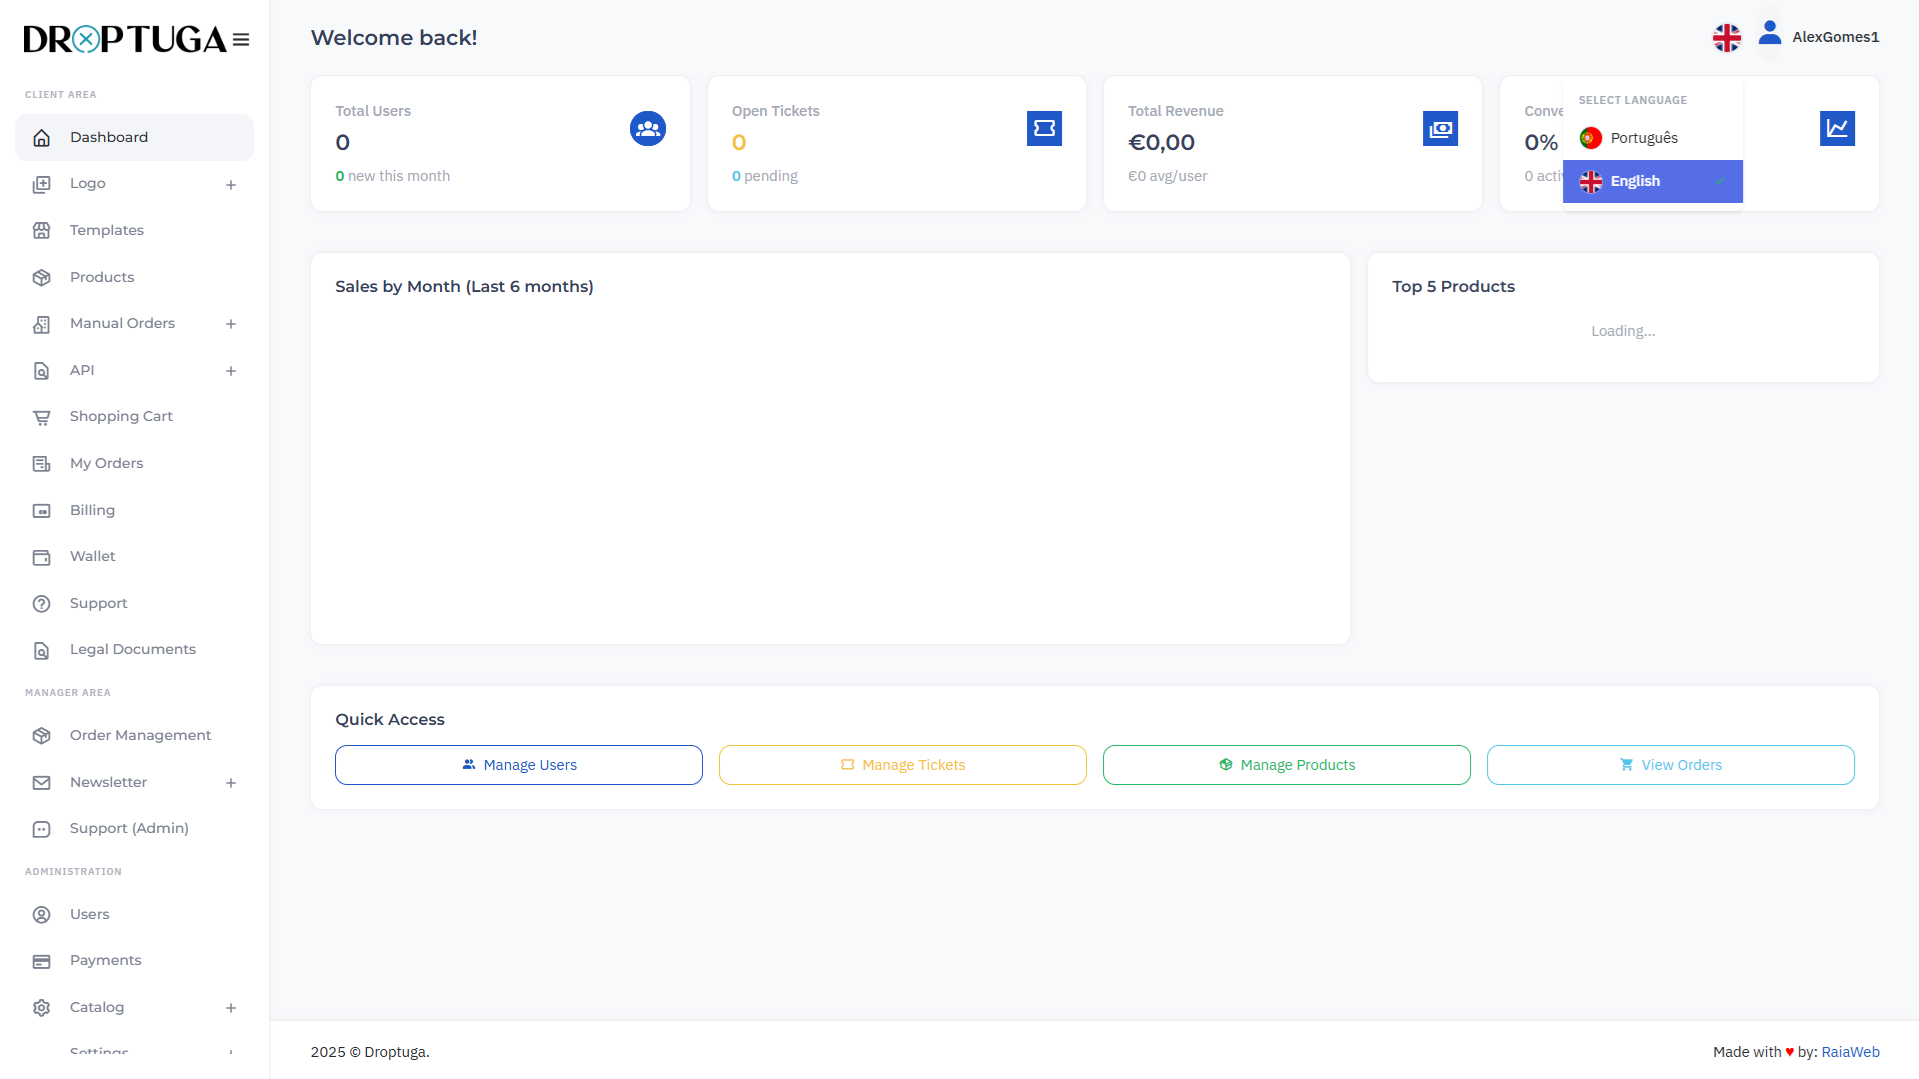Viewport: 1919px width, 1079px height.
Task: Click the '€0 avg/user' text
Action: 1167,176
